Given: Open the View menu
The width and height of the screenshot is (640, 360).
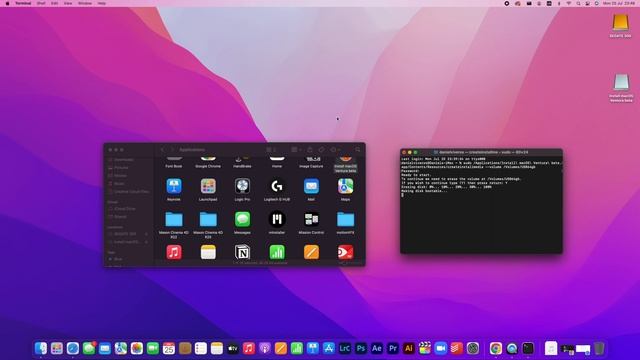Looking at the screenshot, I should 68,3.
